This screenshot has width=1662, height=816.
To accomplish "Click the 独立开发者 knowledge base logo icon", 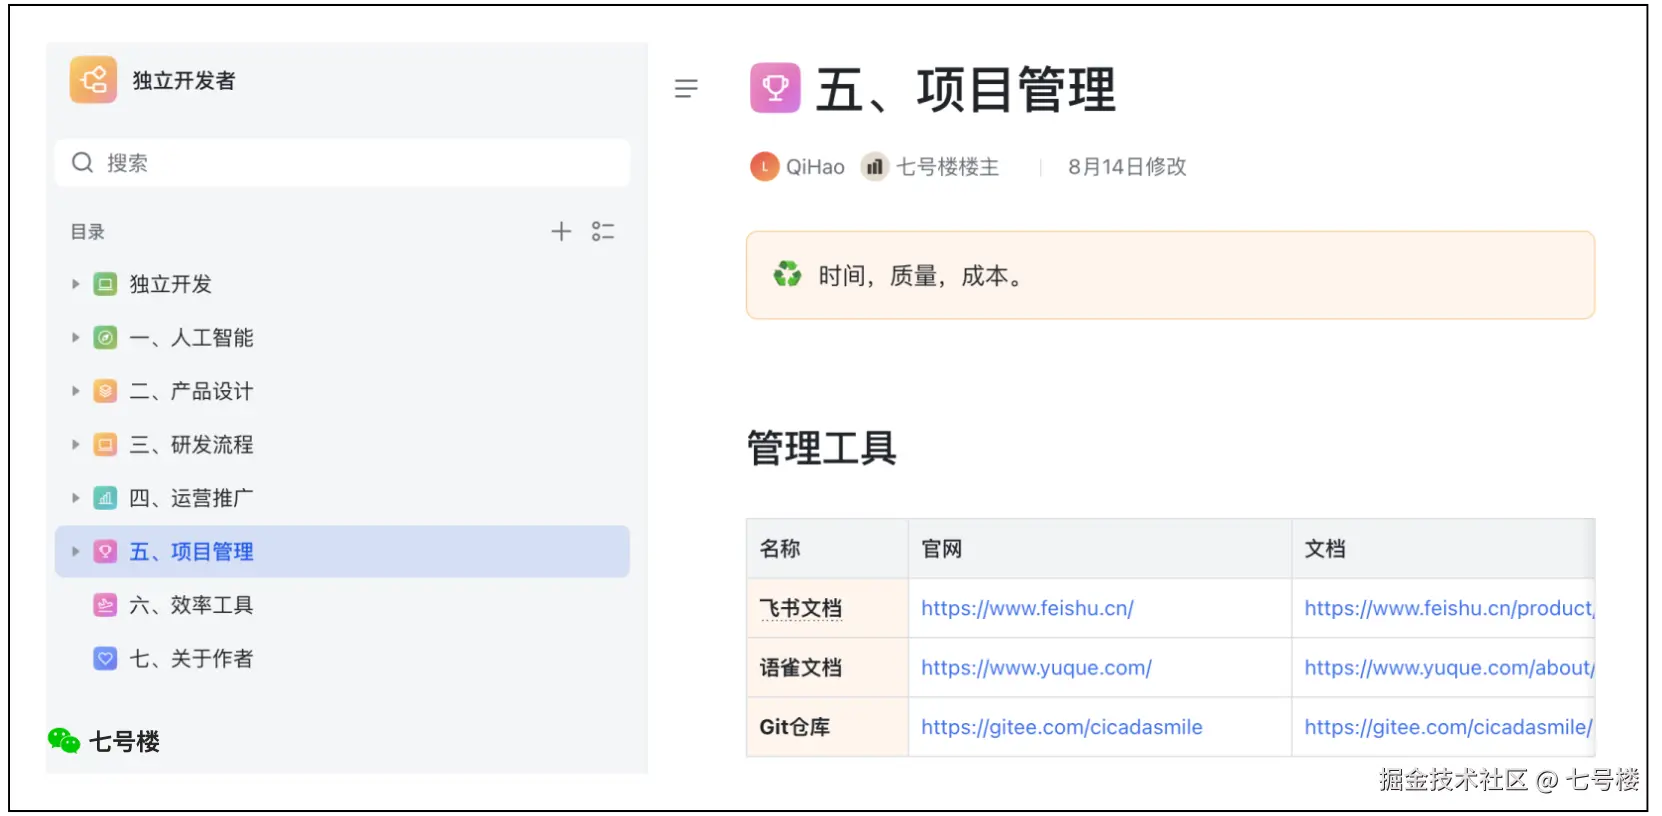I will 93,80.
